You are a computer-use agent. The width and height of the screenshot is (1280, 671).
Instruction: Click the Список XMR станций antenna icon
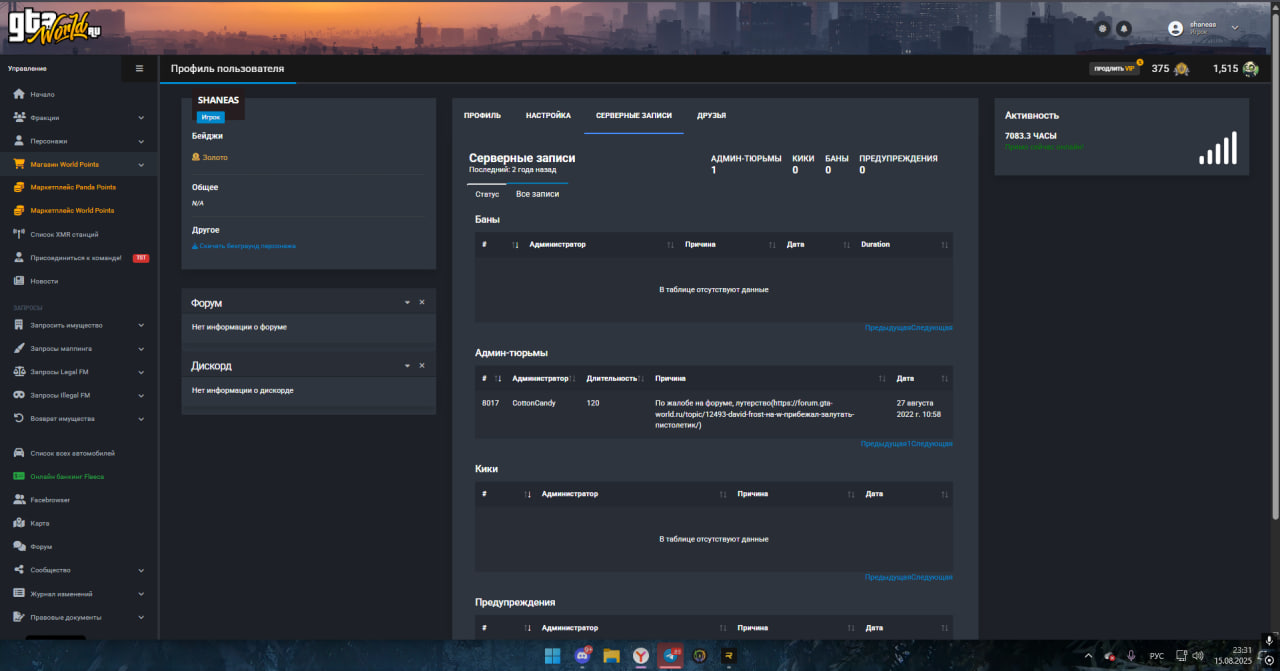coord(19,234)
